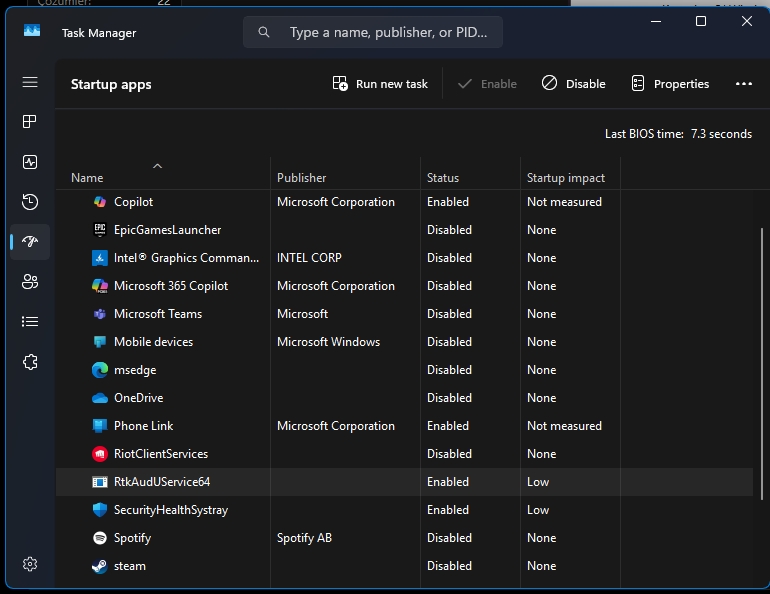Click the Intel Graphics Command icon
This screenshot has width=770, height=594.
click(100, 258)
